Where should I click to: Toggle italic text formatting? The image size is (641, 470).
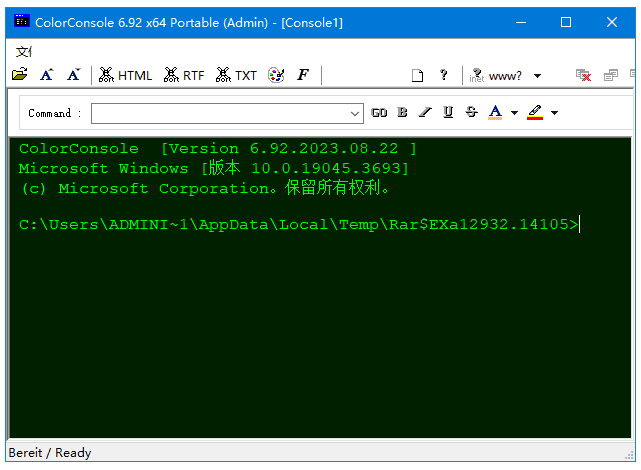424,113
